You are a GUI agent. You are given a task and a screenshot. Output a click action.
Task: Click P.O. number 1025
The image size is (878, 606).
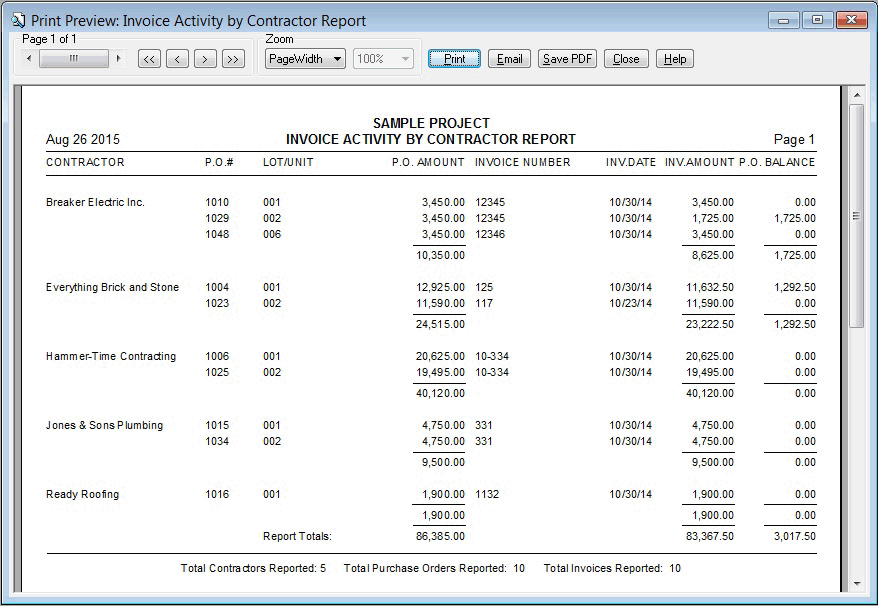217,372
